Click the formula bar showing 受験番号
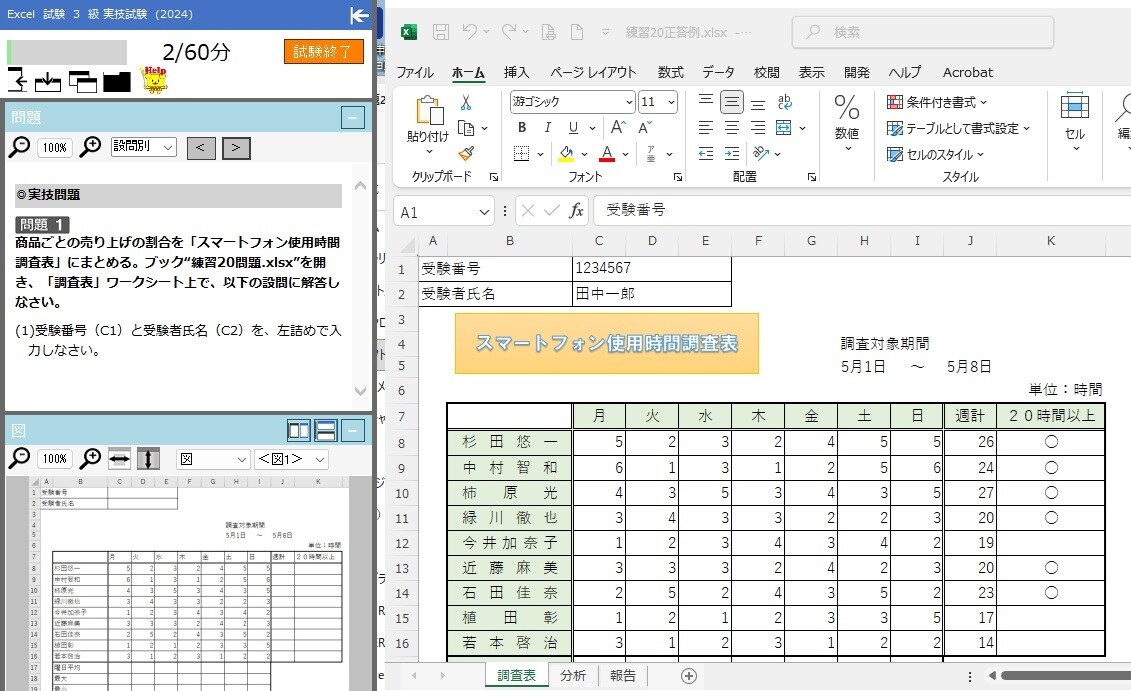Viewport: 1131px width, 691px height. point(862,211)
